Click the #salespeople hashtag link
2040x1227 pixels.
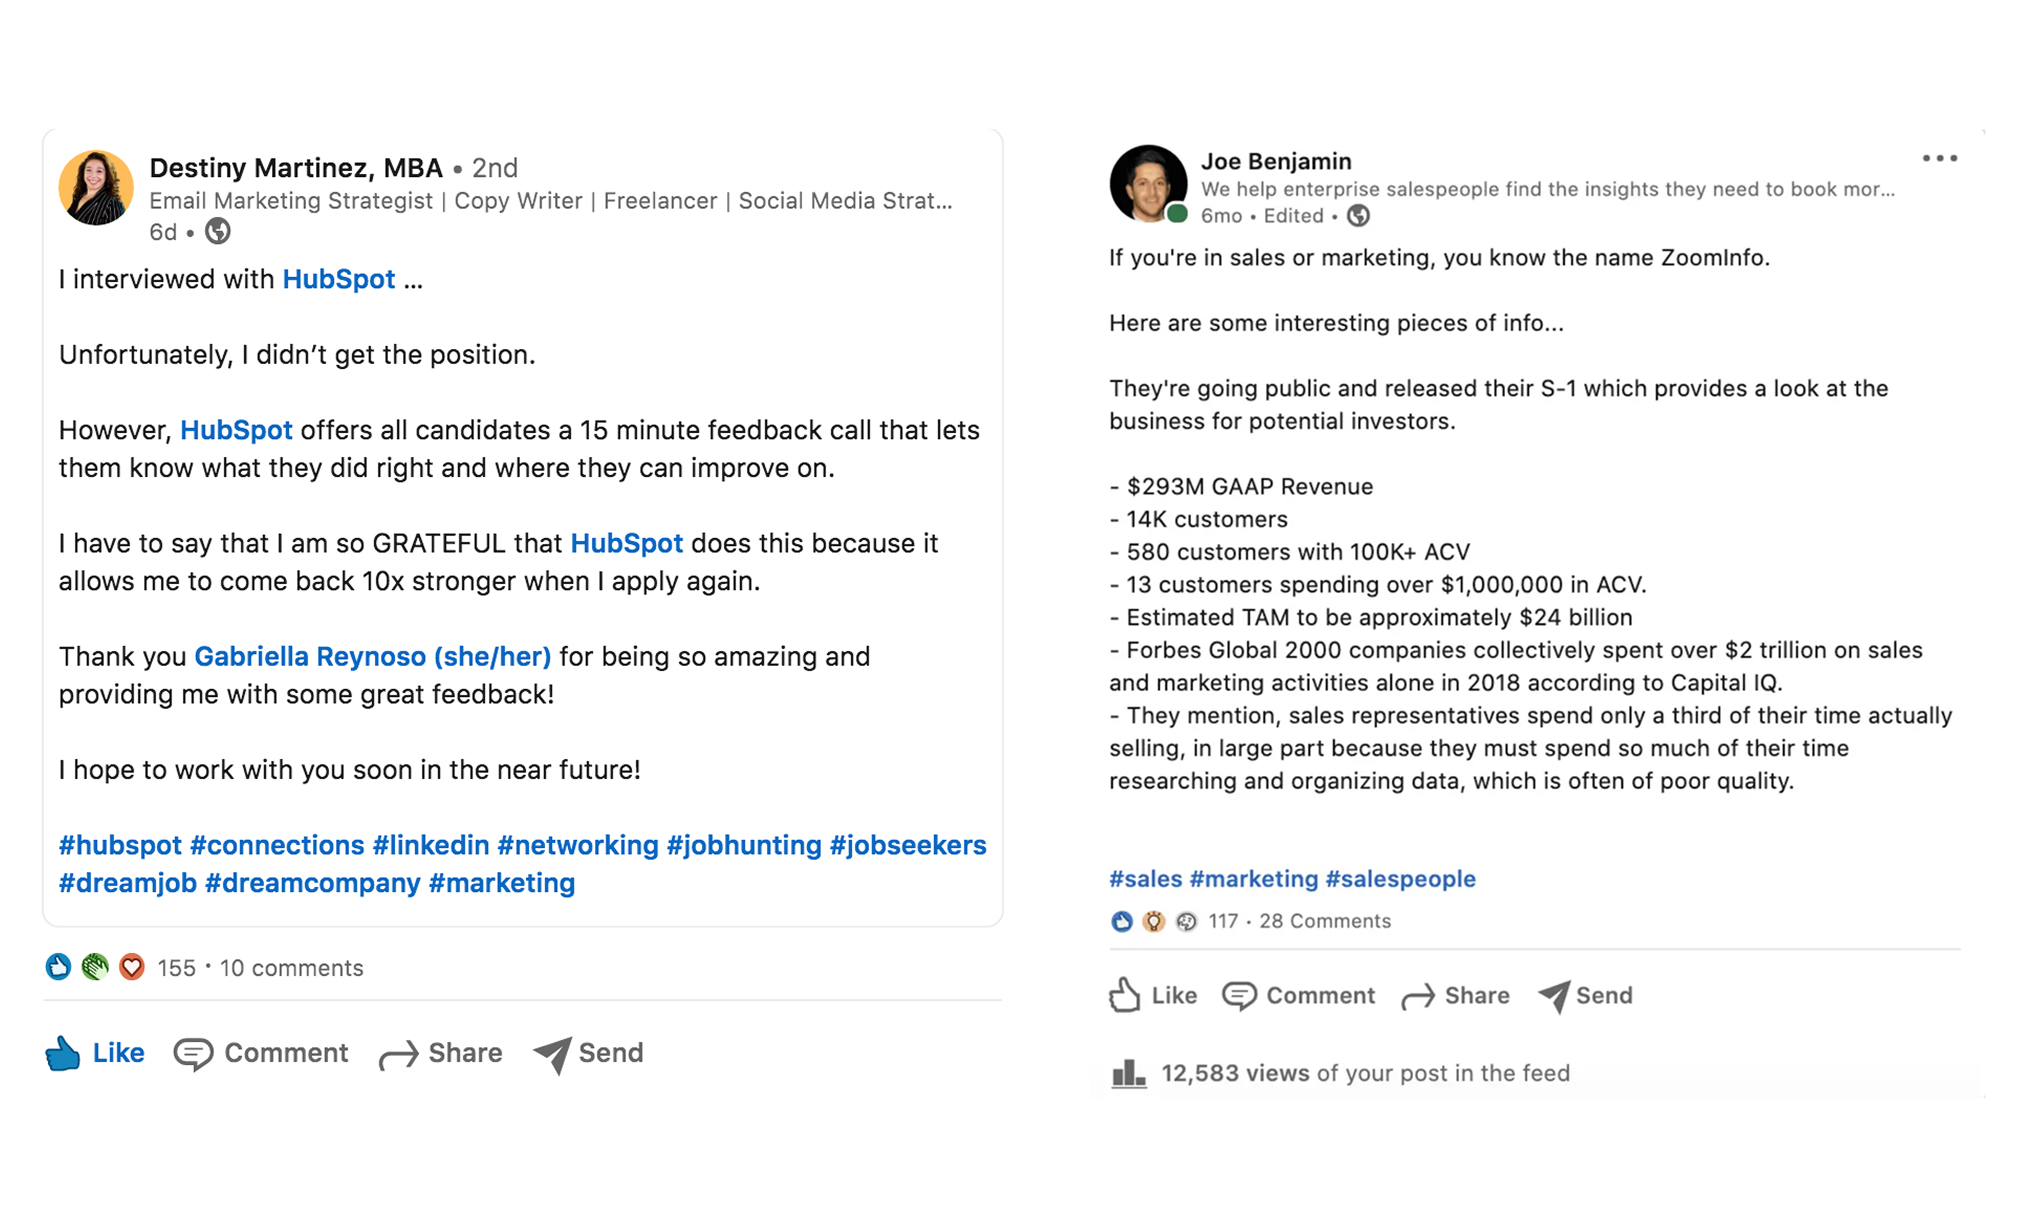tap(1400, 879)
